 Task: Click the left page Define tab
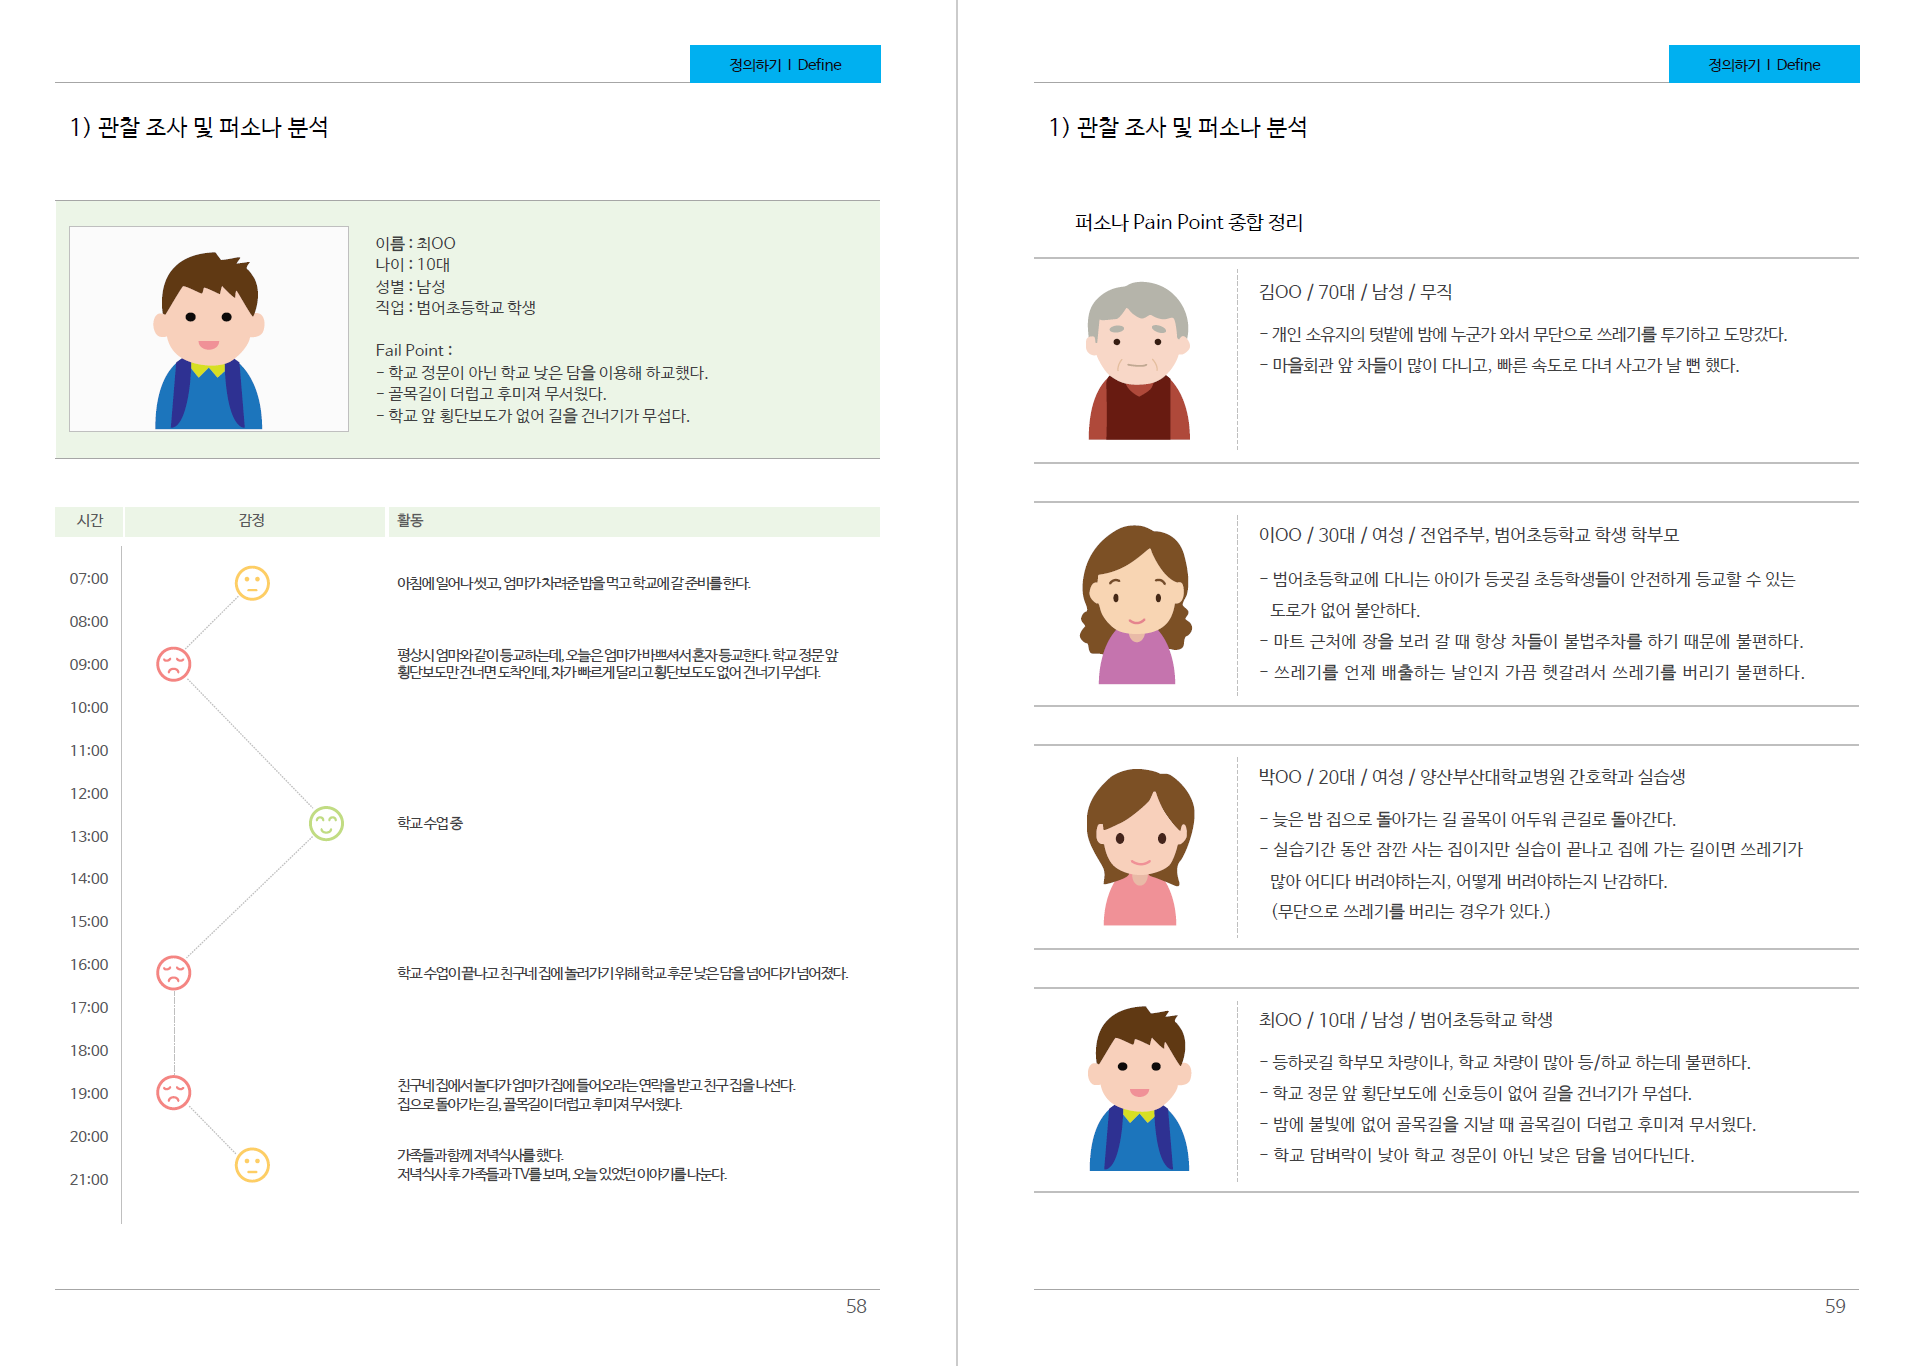coord(785,64)
